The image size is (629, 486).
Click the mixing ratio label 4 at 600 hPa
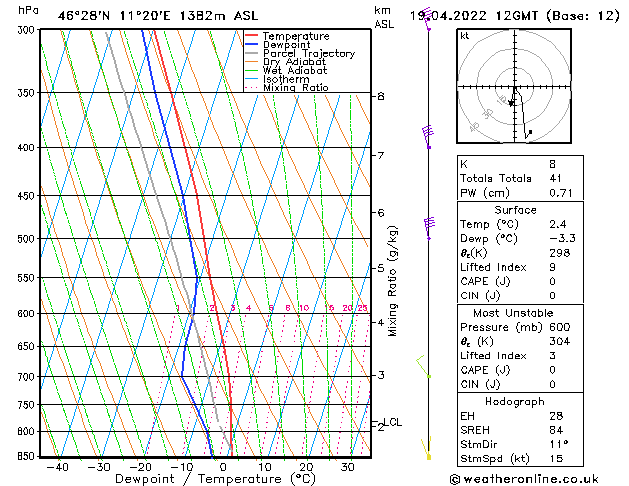248,308
